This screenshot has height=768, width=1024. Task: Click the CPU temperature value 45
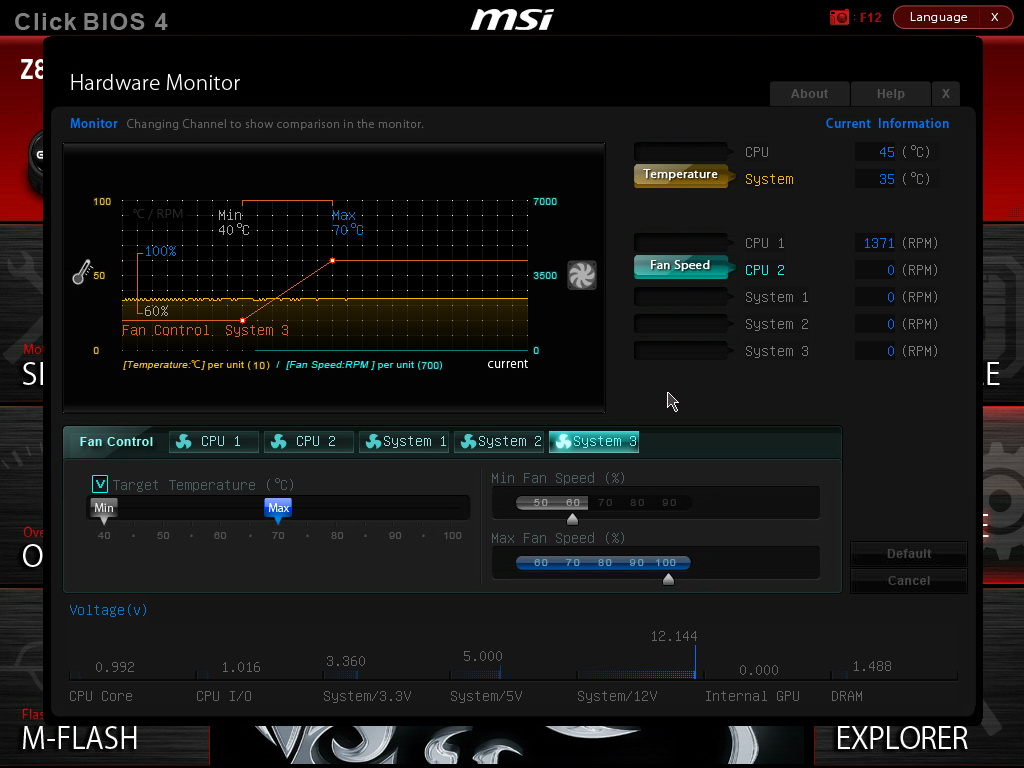[x=886, y=152]
